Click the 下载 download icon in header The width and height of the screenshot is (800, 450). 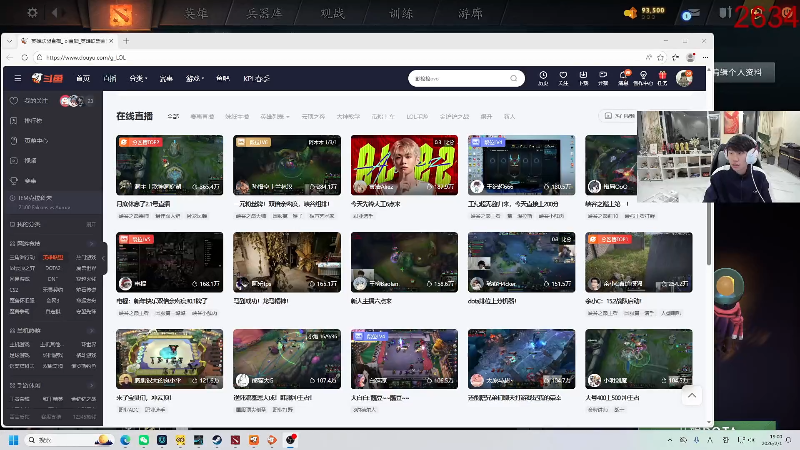(583, 78)
